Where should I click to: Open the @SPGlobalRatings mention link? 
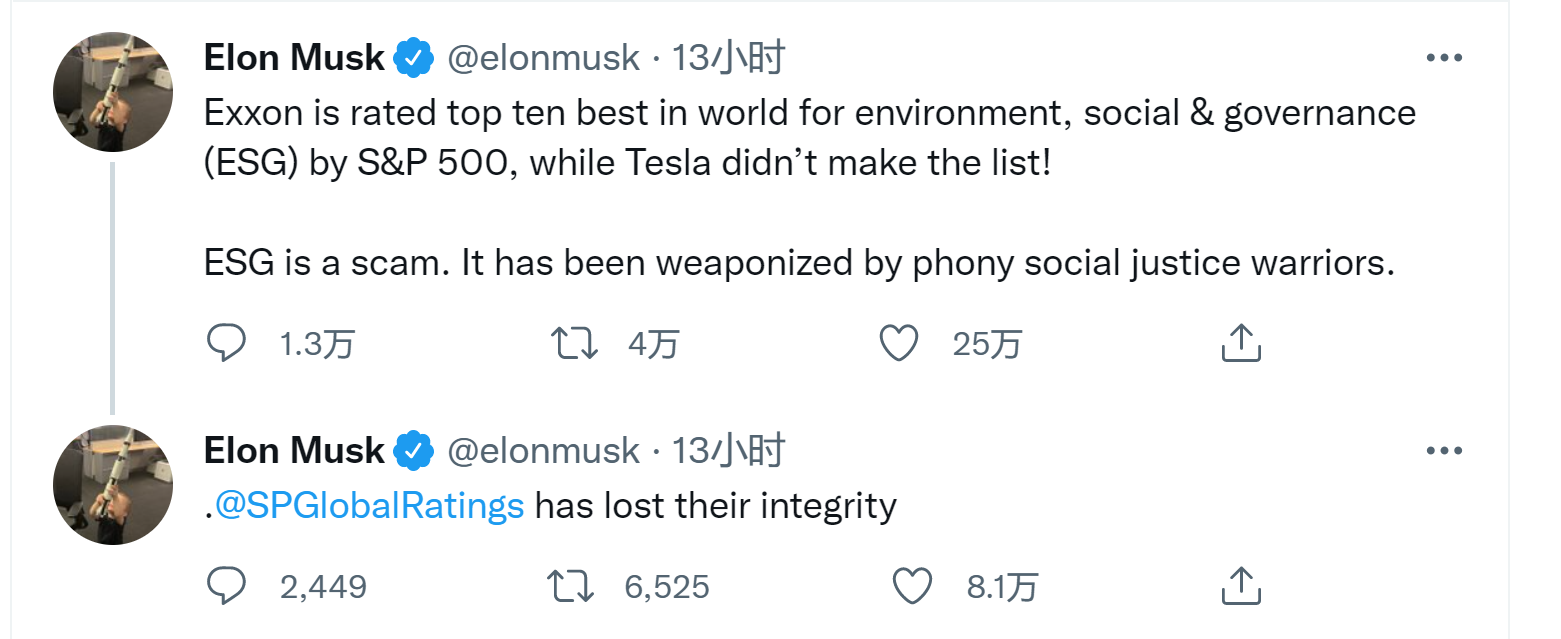(369, 504)
